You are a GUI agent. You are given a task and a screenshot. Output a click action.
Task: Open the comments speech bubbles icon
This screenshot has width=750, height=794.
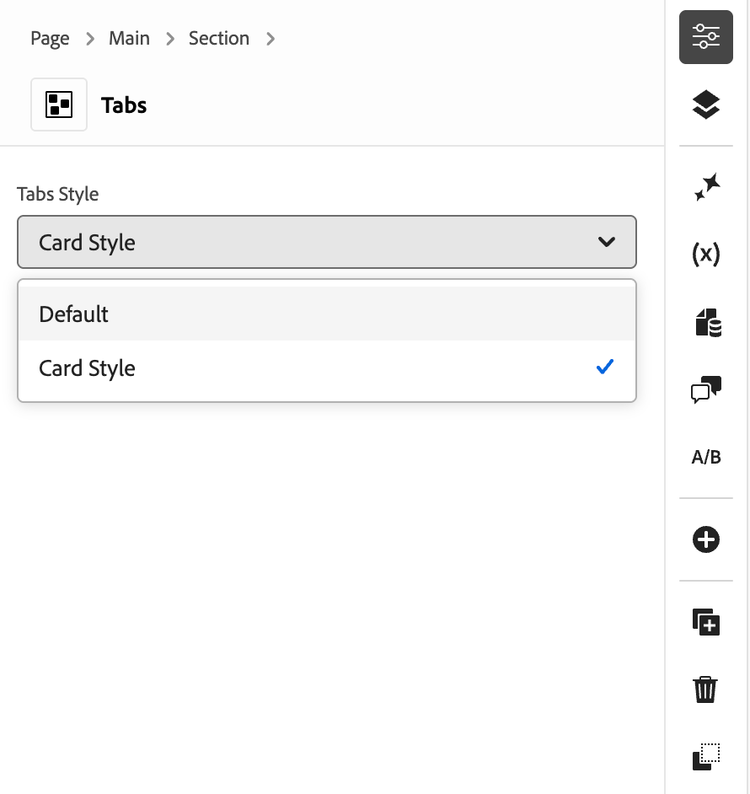pos(706,390)
